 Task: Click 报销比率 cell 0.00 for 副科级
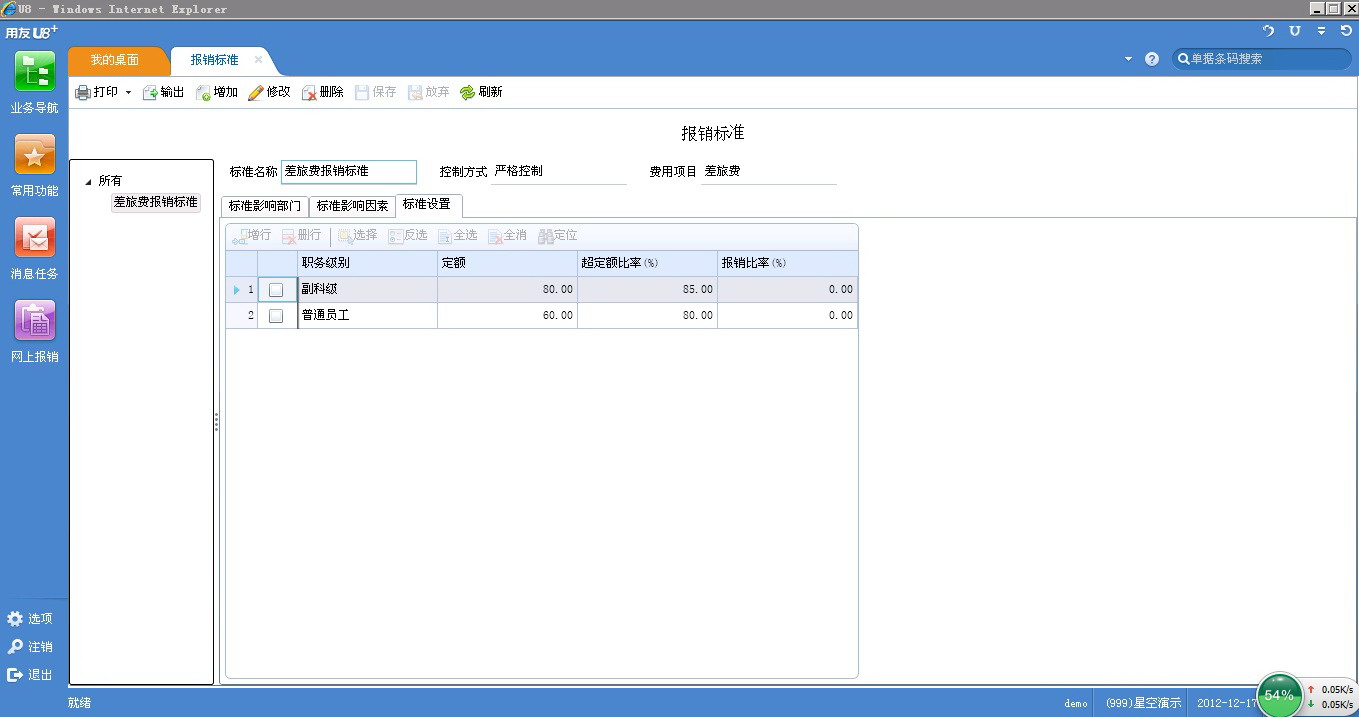787,290
